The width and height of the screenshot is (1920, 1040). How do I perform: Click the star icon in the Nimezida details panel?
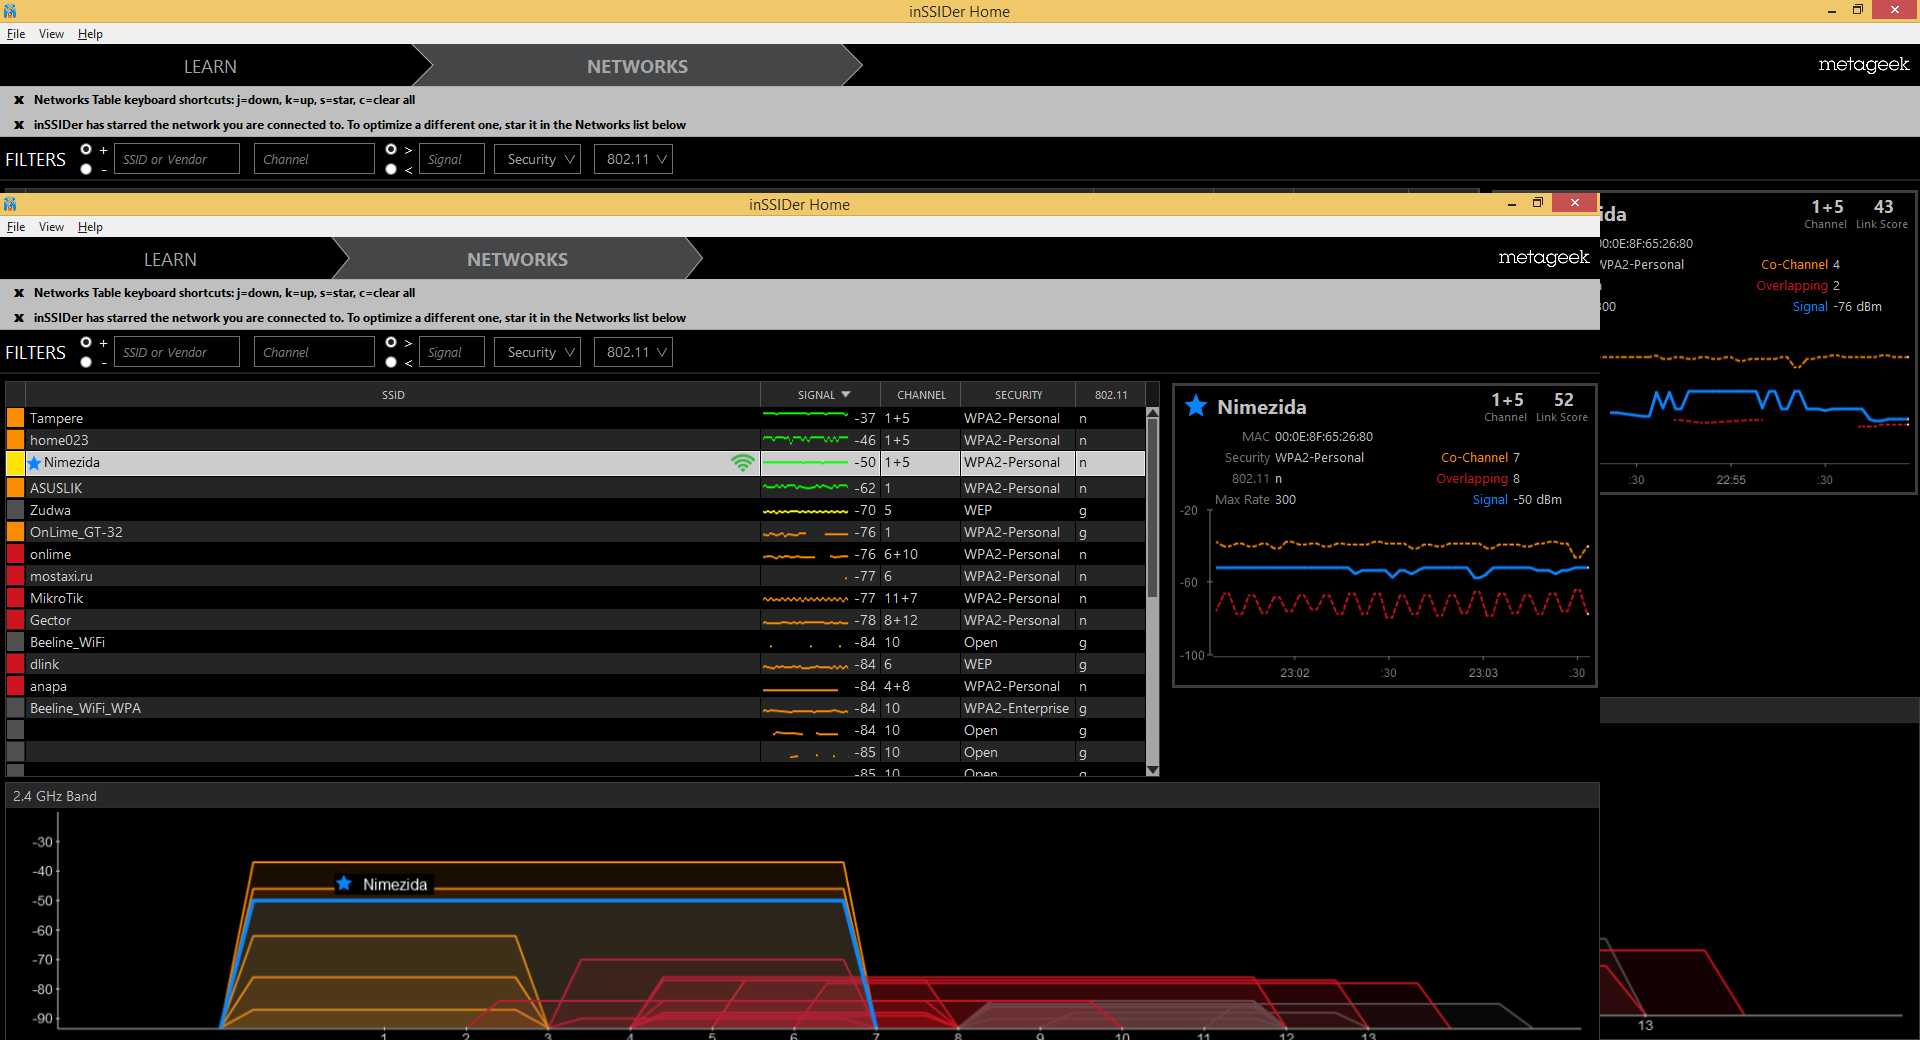pyautogui.click(x=1195, y=406)
